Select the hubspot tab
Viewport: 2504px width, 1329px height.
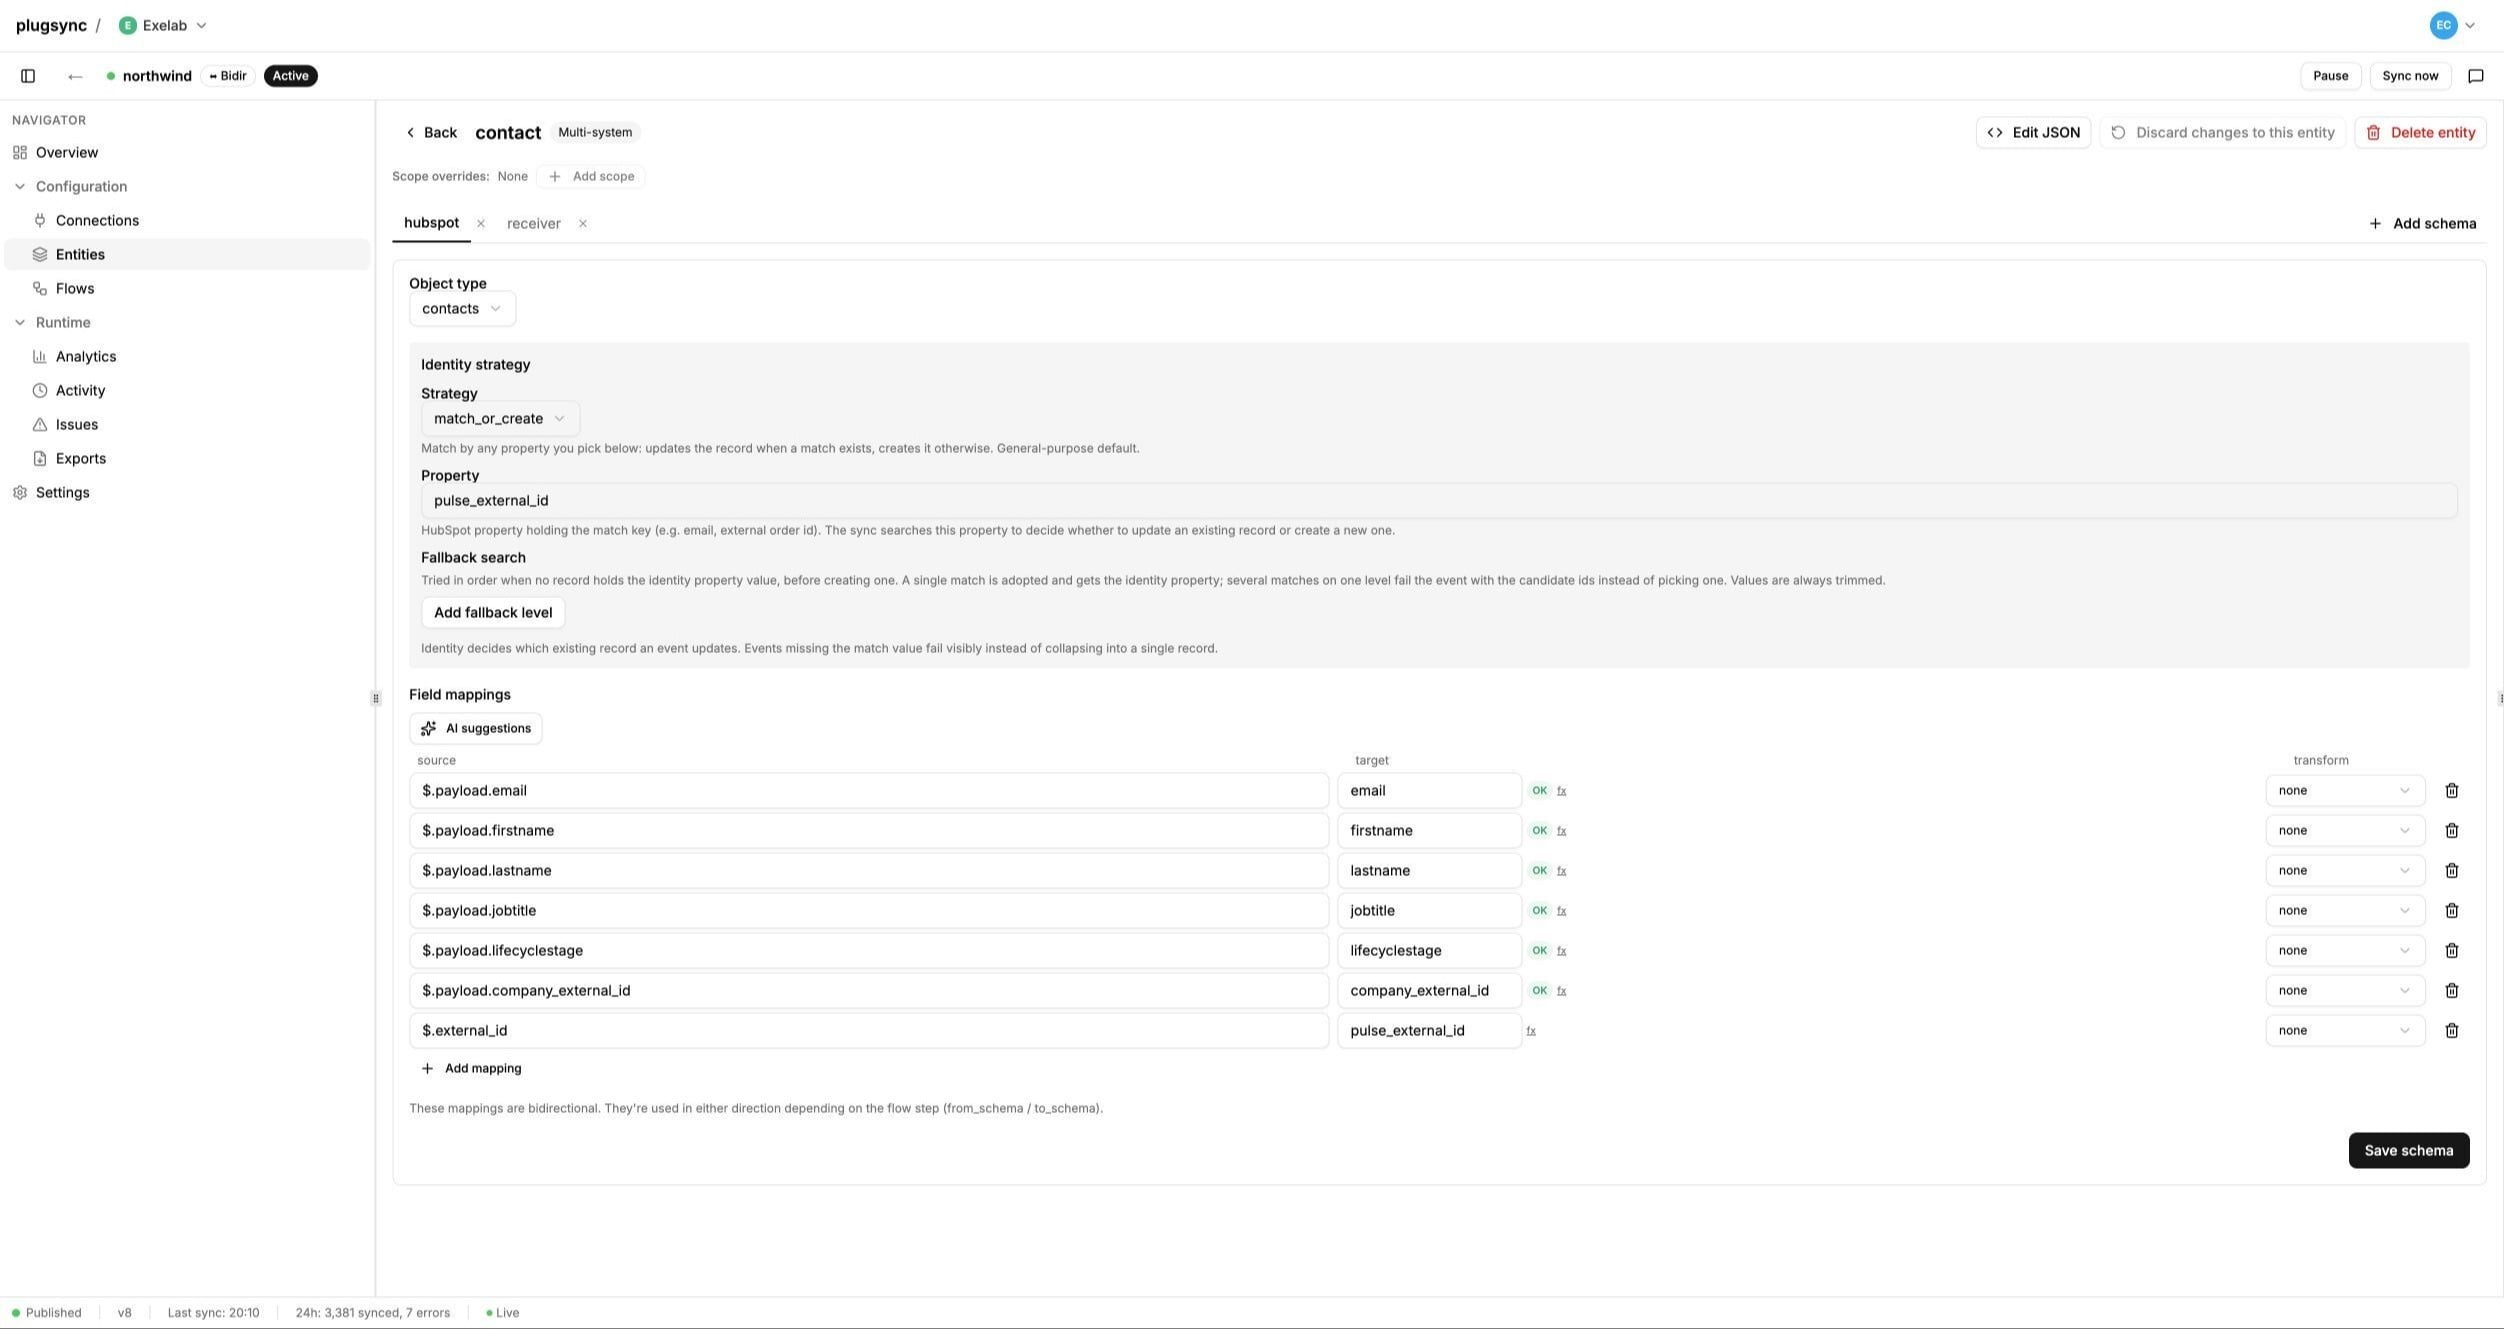(x=431, y=223)
